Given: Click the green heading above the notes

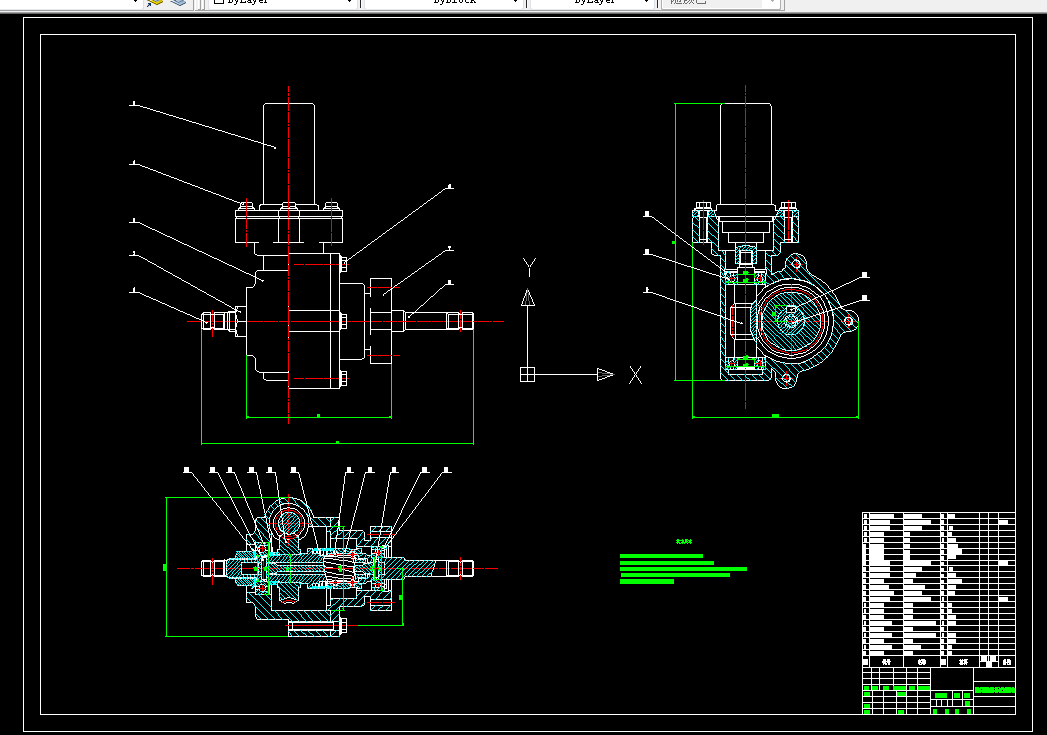Looking at the screenshot, I should [684, 541].
